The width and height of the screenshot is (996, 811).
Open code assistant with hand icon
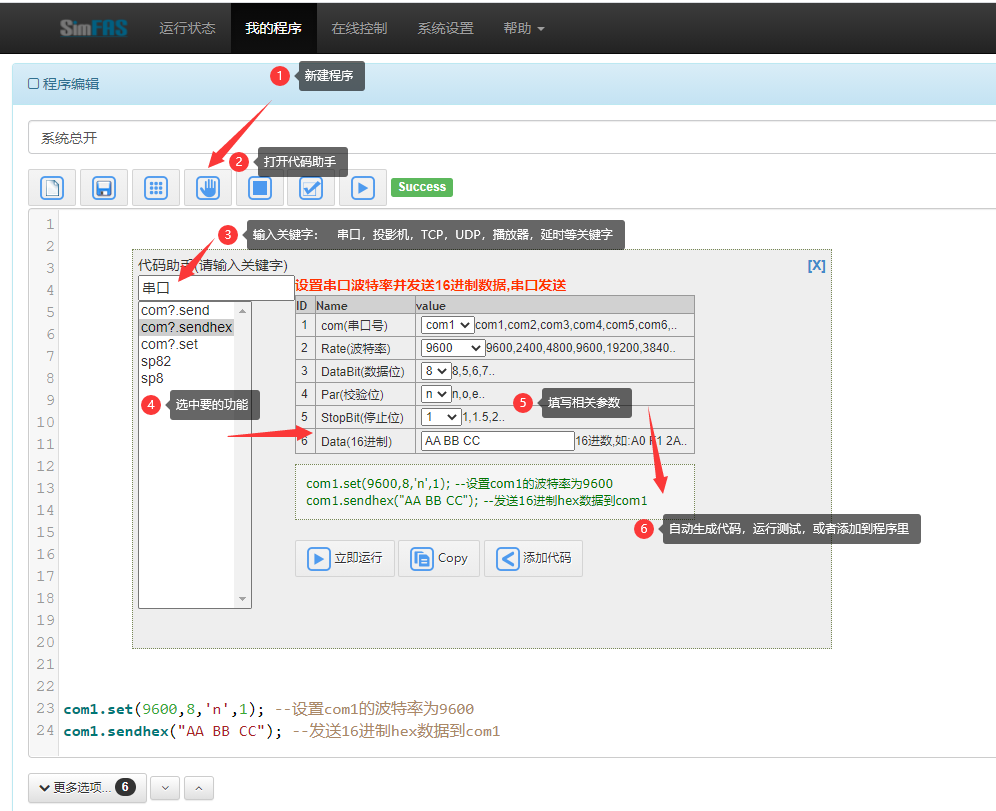[208, 188]
